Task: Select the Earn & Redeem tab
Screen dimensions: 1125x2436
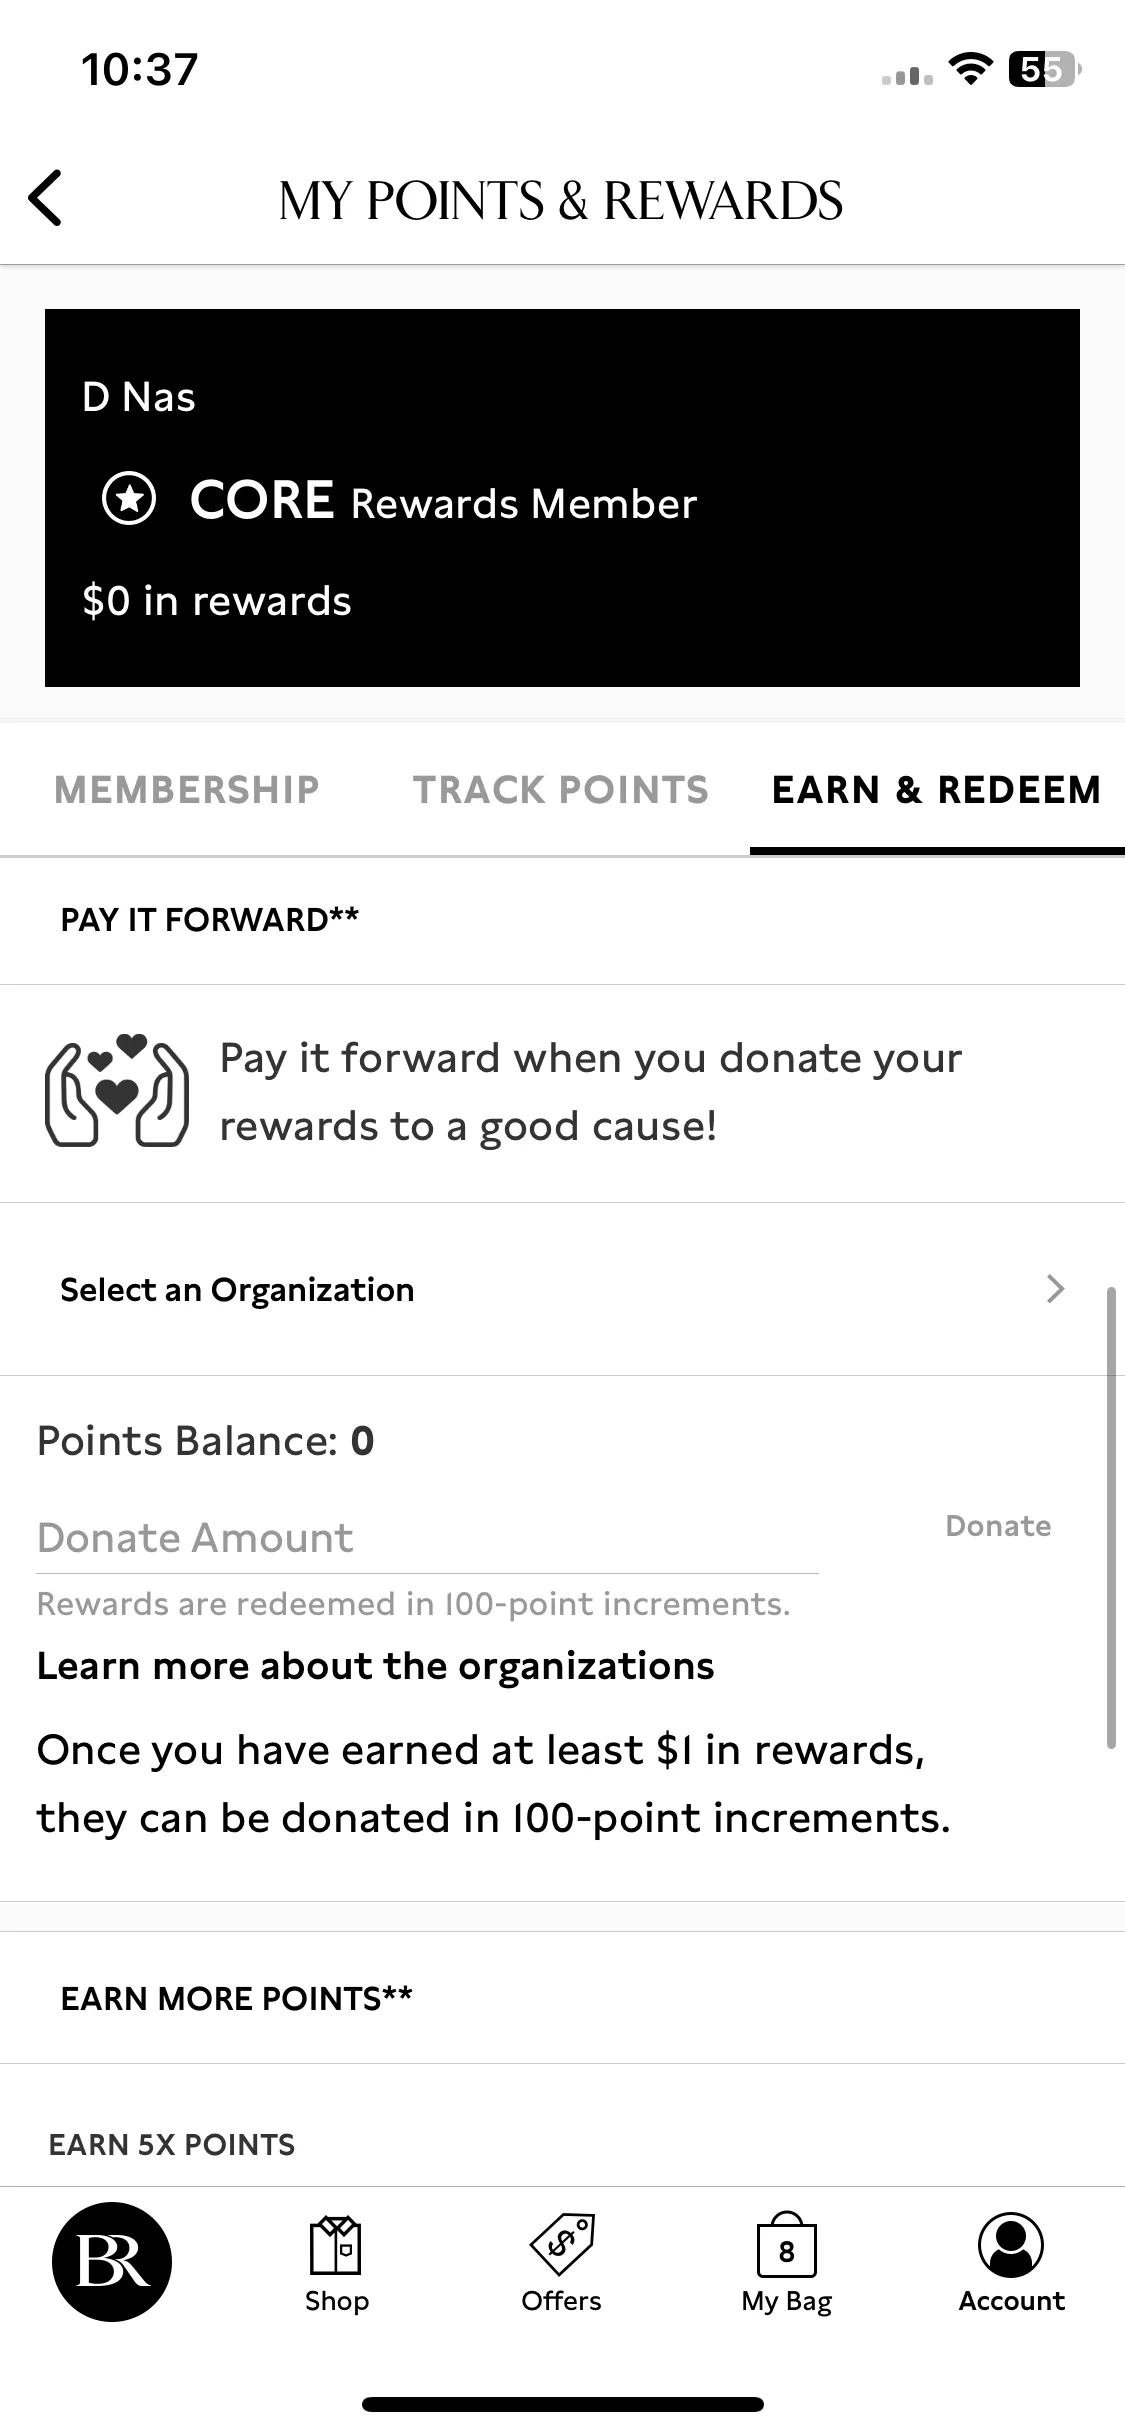Action: coord(937,790)
